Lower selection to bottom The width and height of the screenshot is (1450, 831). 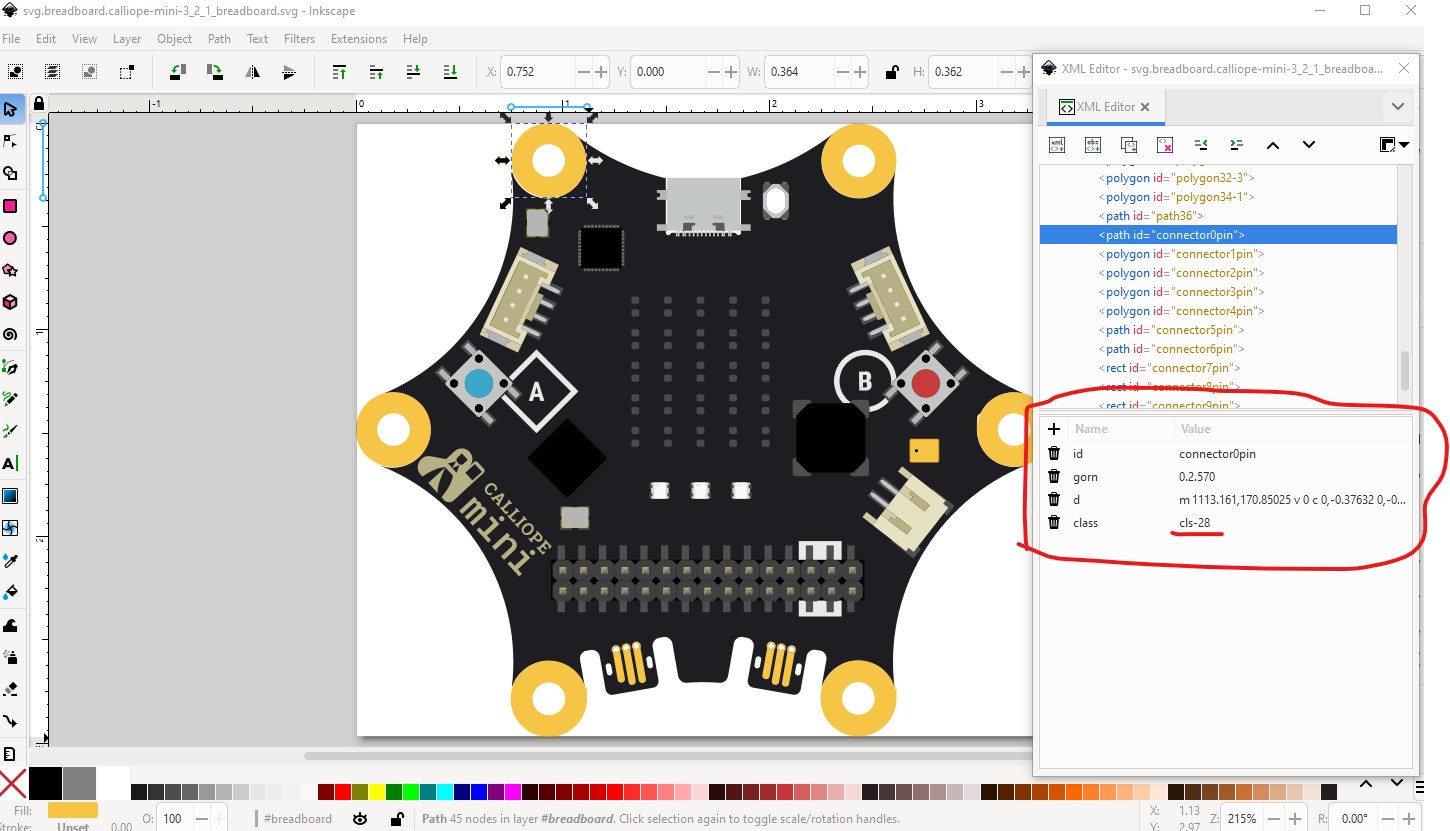[x=450, y=72]
